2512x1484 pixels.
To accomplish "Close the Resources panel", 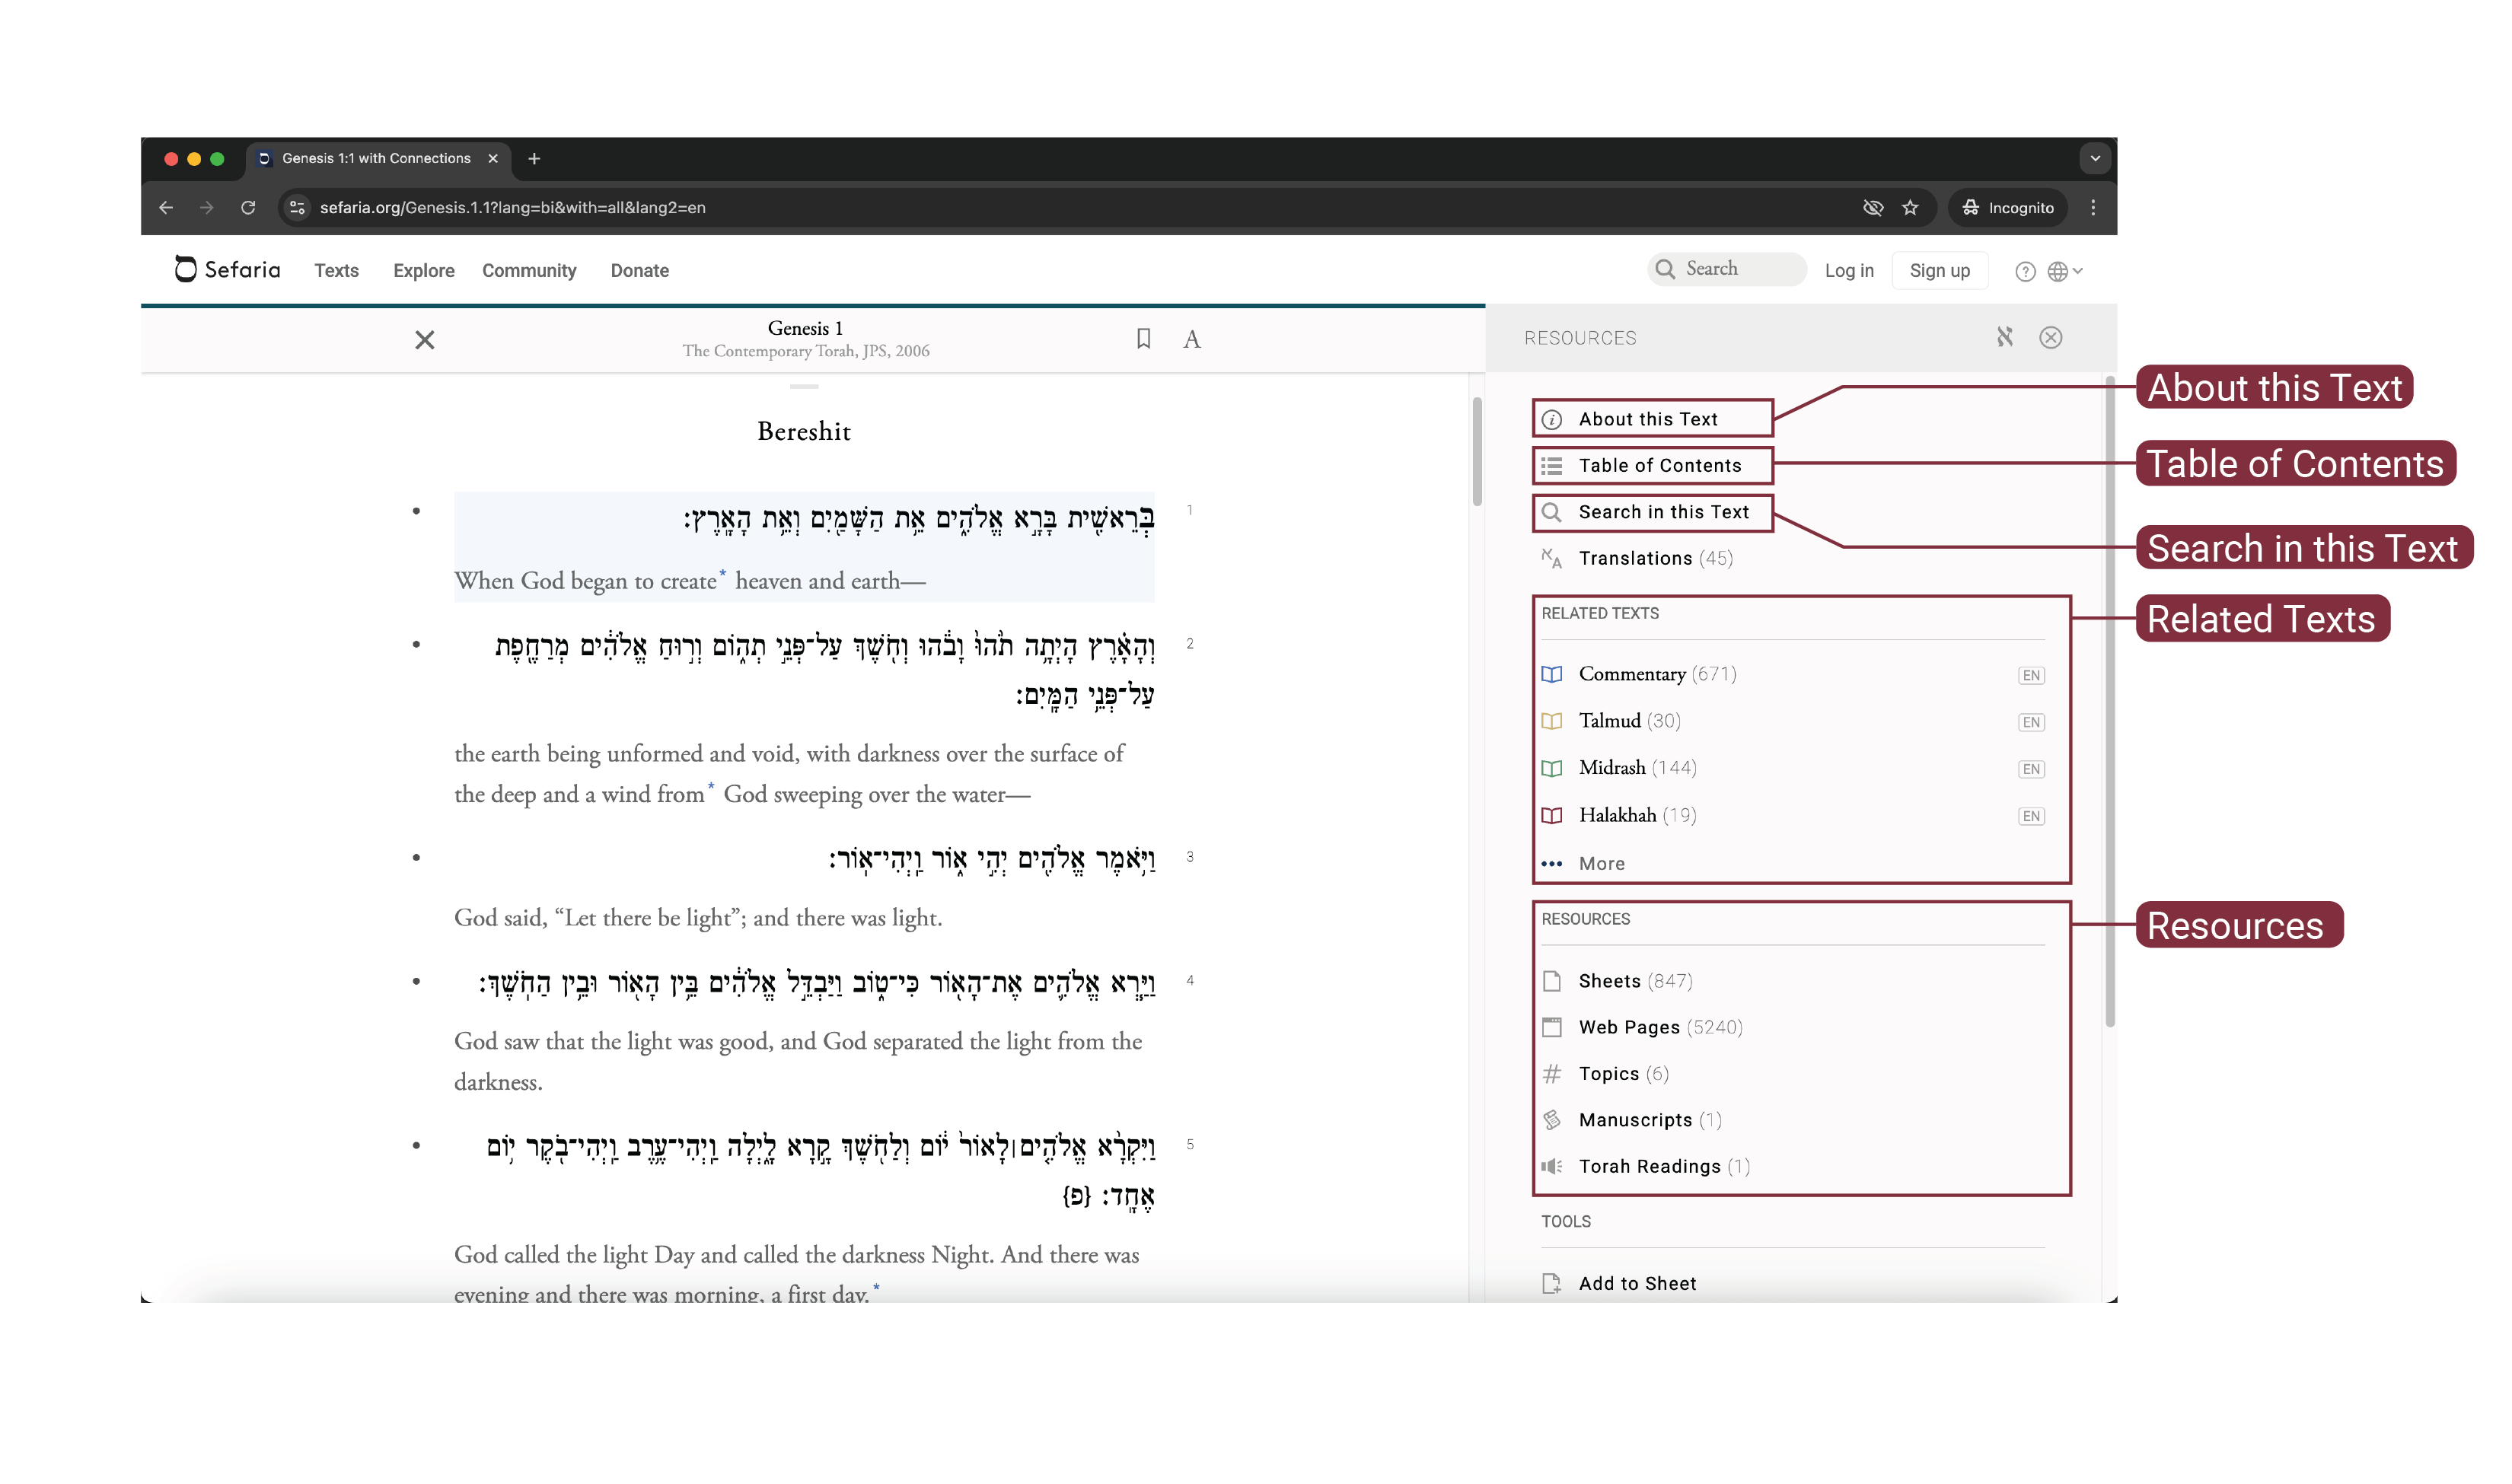I will [x=2050, y=337].
